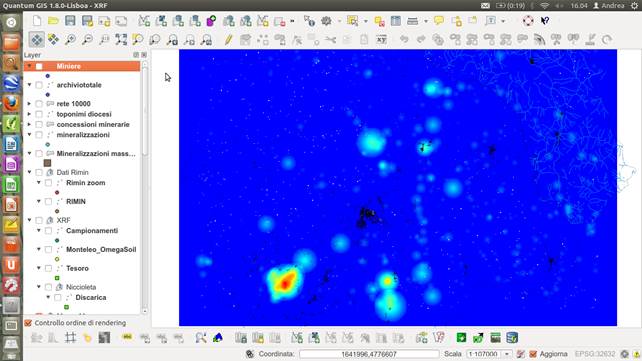Viewport: 642px width, 361px height.
Task: Click the Save Project floppy icon
Action: coord(70,20)
